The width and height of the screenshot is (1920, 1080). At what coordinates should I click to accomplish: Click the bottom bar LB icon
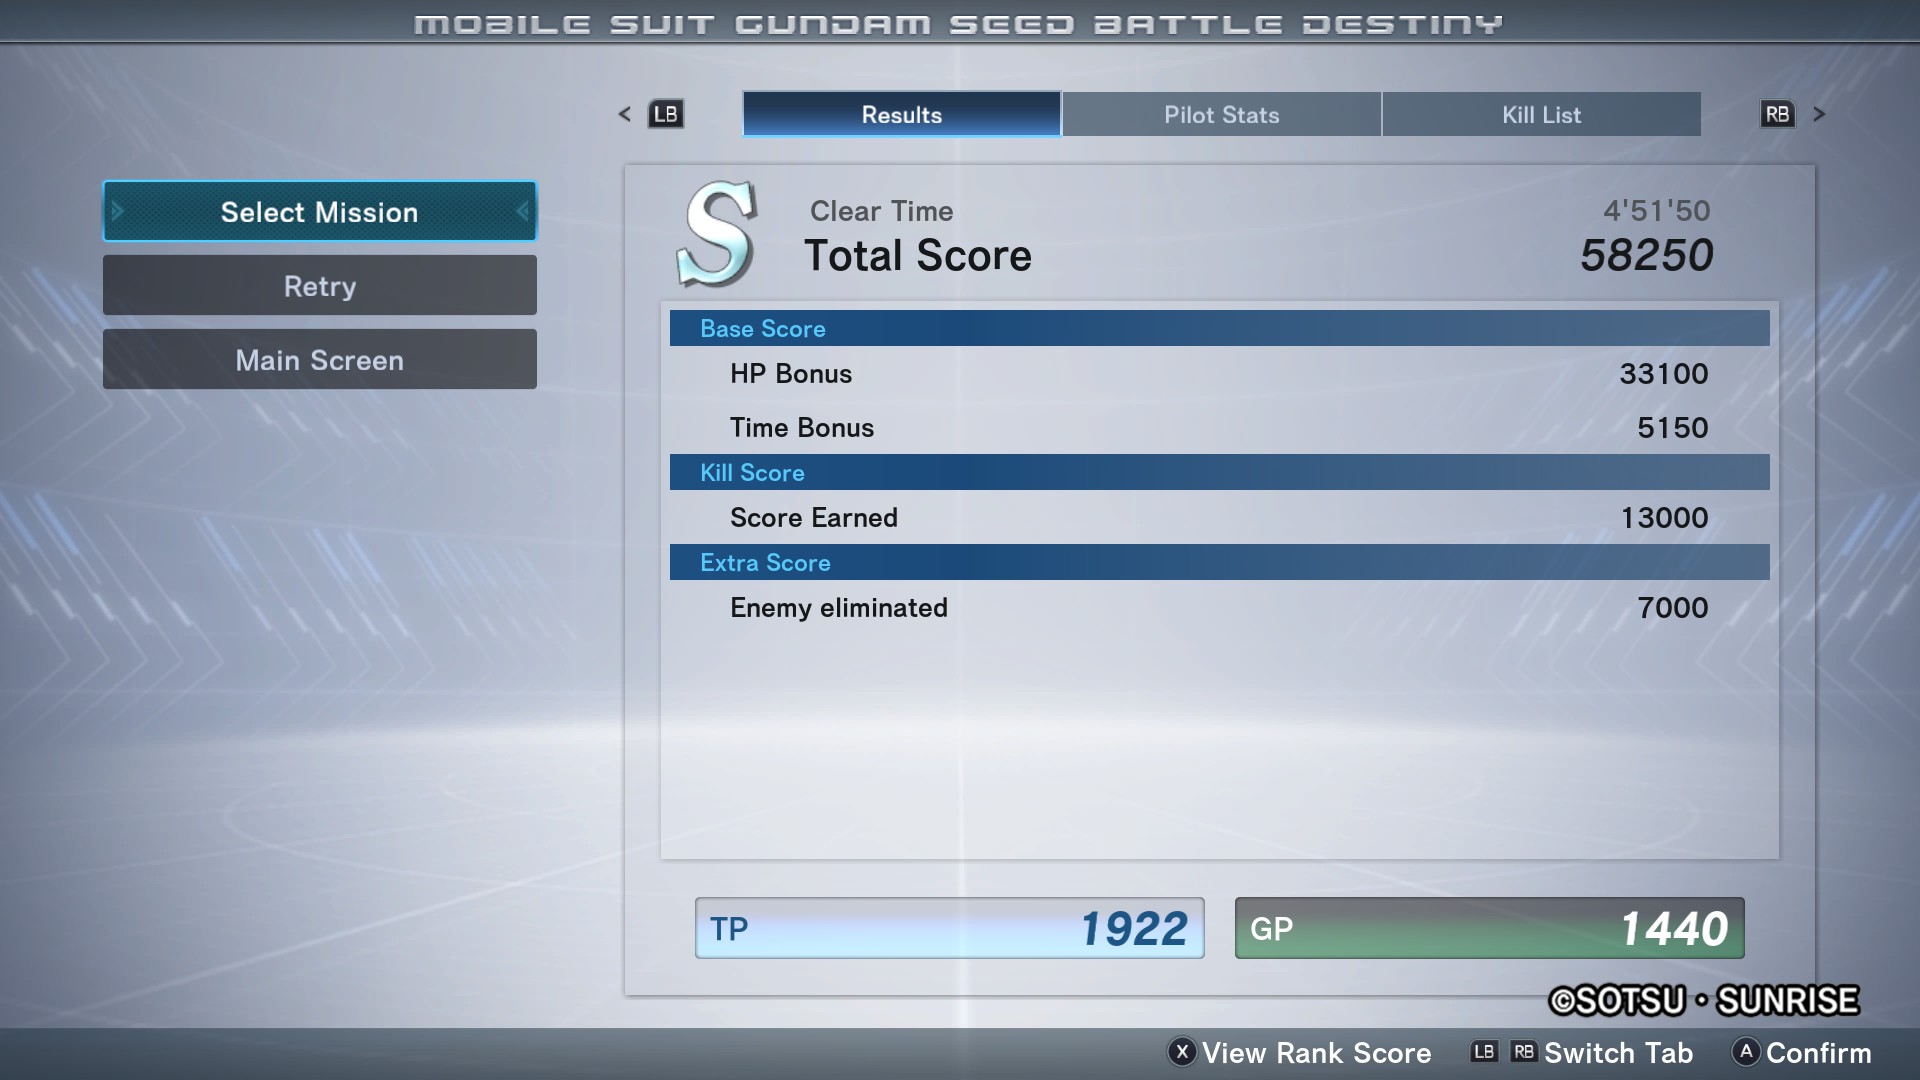(1484, 1052)
